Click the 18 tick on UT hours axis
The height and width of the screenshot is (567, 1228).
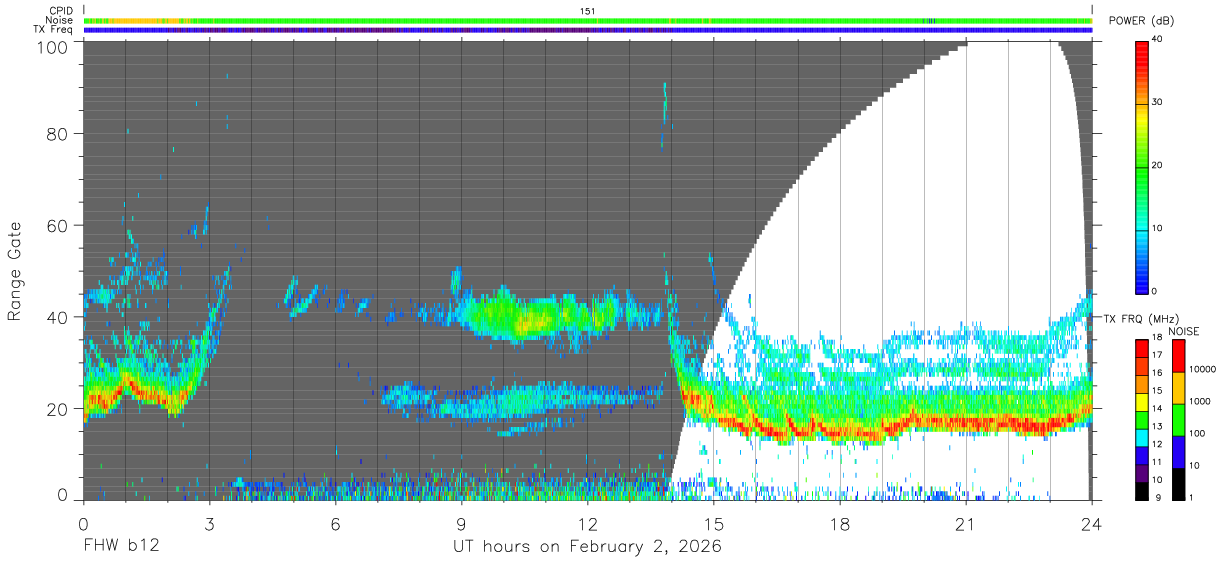tap(840, 524)
